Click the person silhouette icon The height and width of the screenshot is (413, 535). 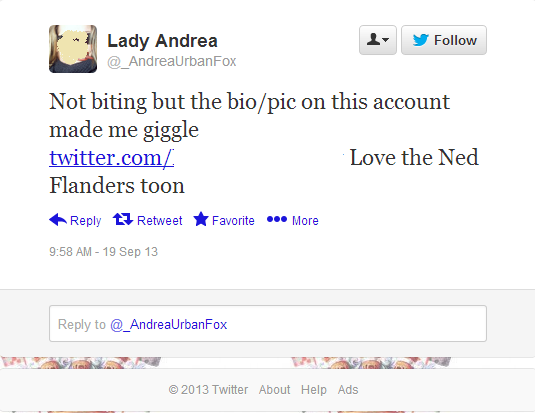pyautogui.click(x=374, y=39)
